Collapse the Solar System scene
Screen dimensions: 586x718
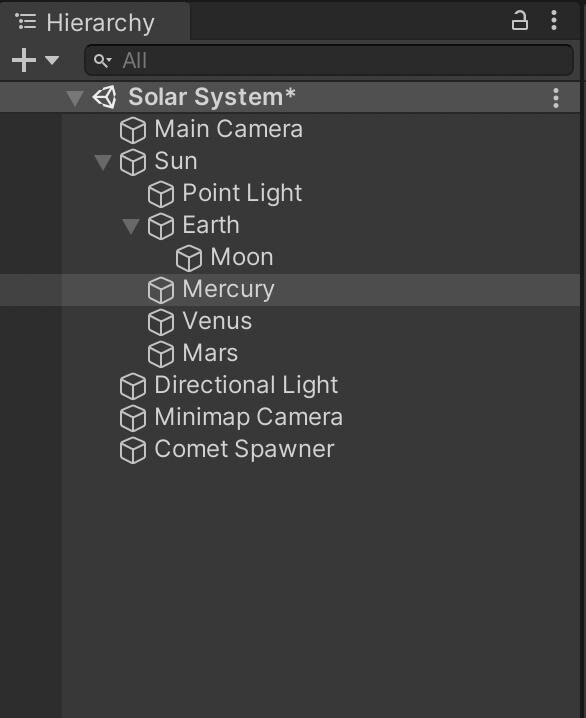[75, 98]
